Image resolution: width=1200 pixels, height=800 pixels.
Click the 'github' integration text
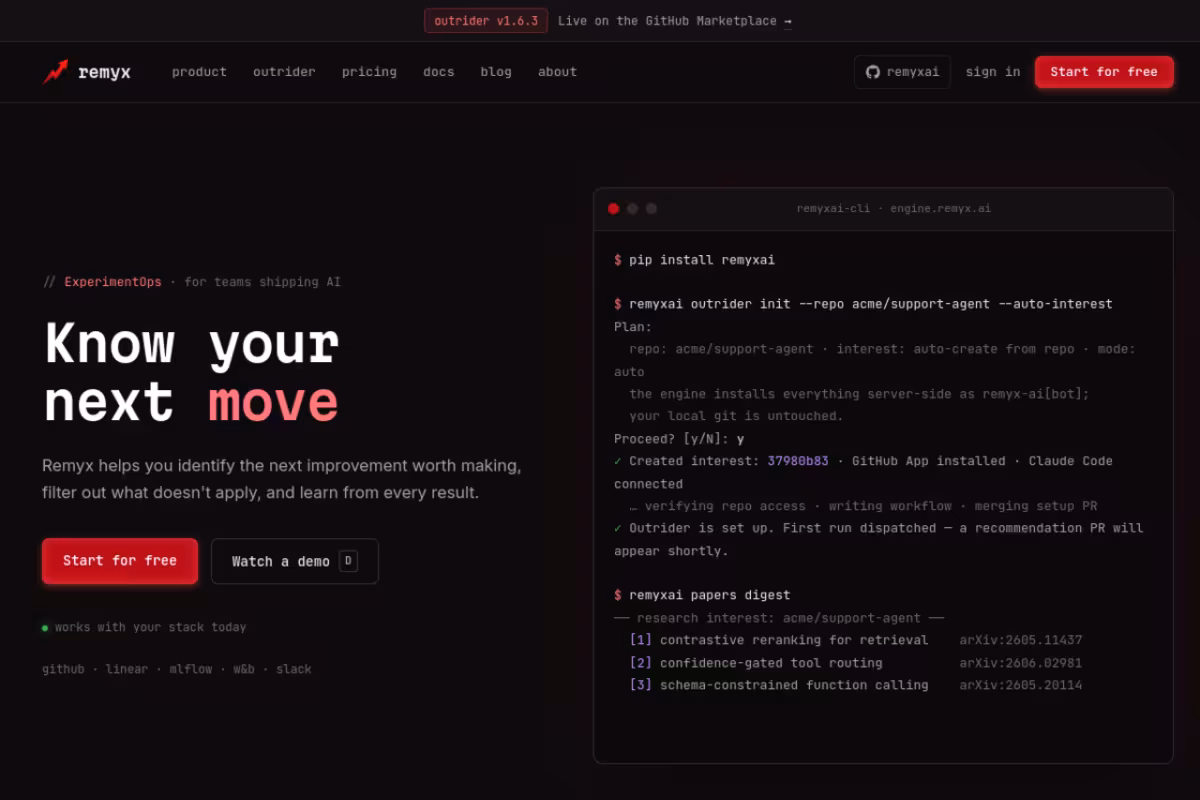tap(63, 669)
